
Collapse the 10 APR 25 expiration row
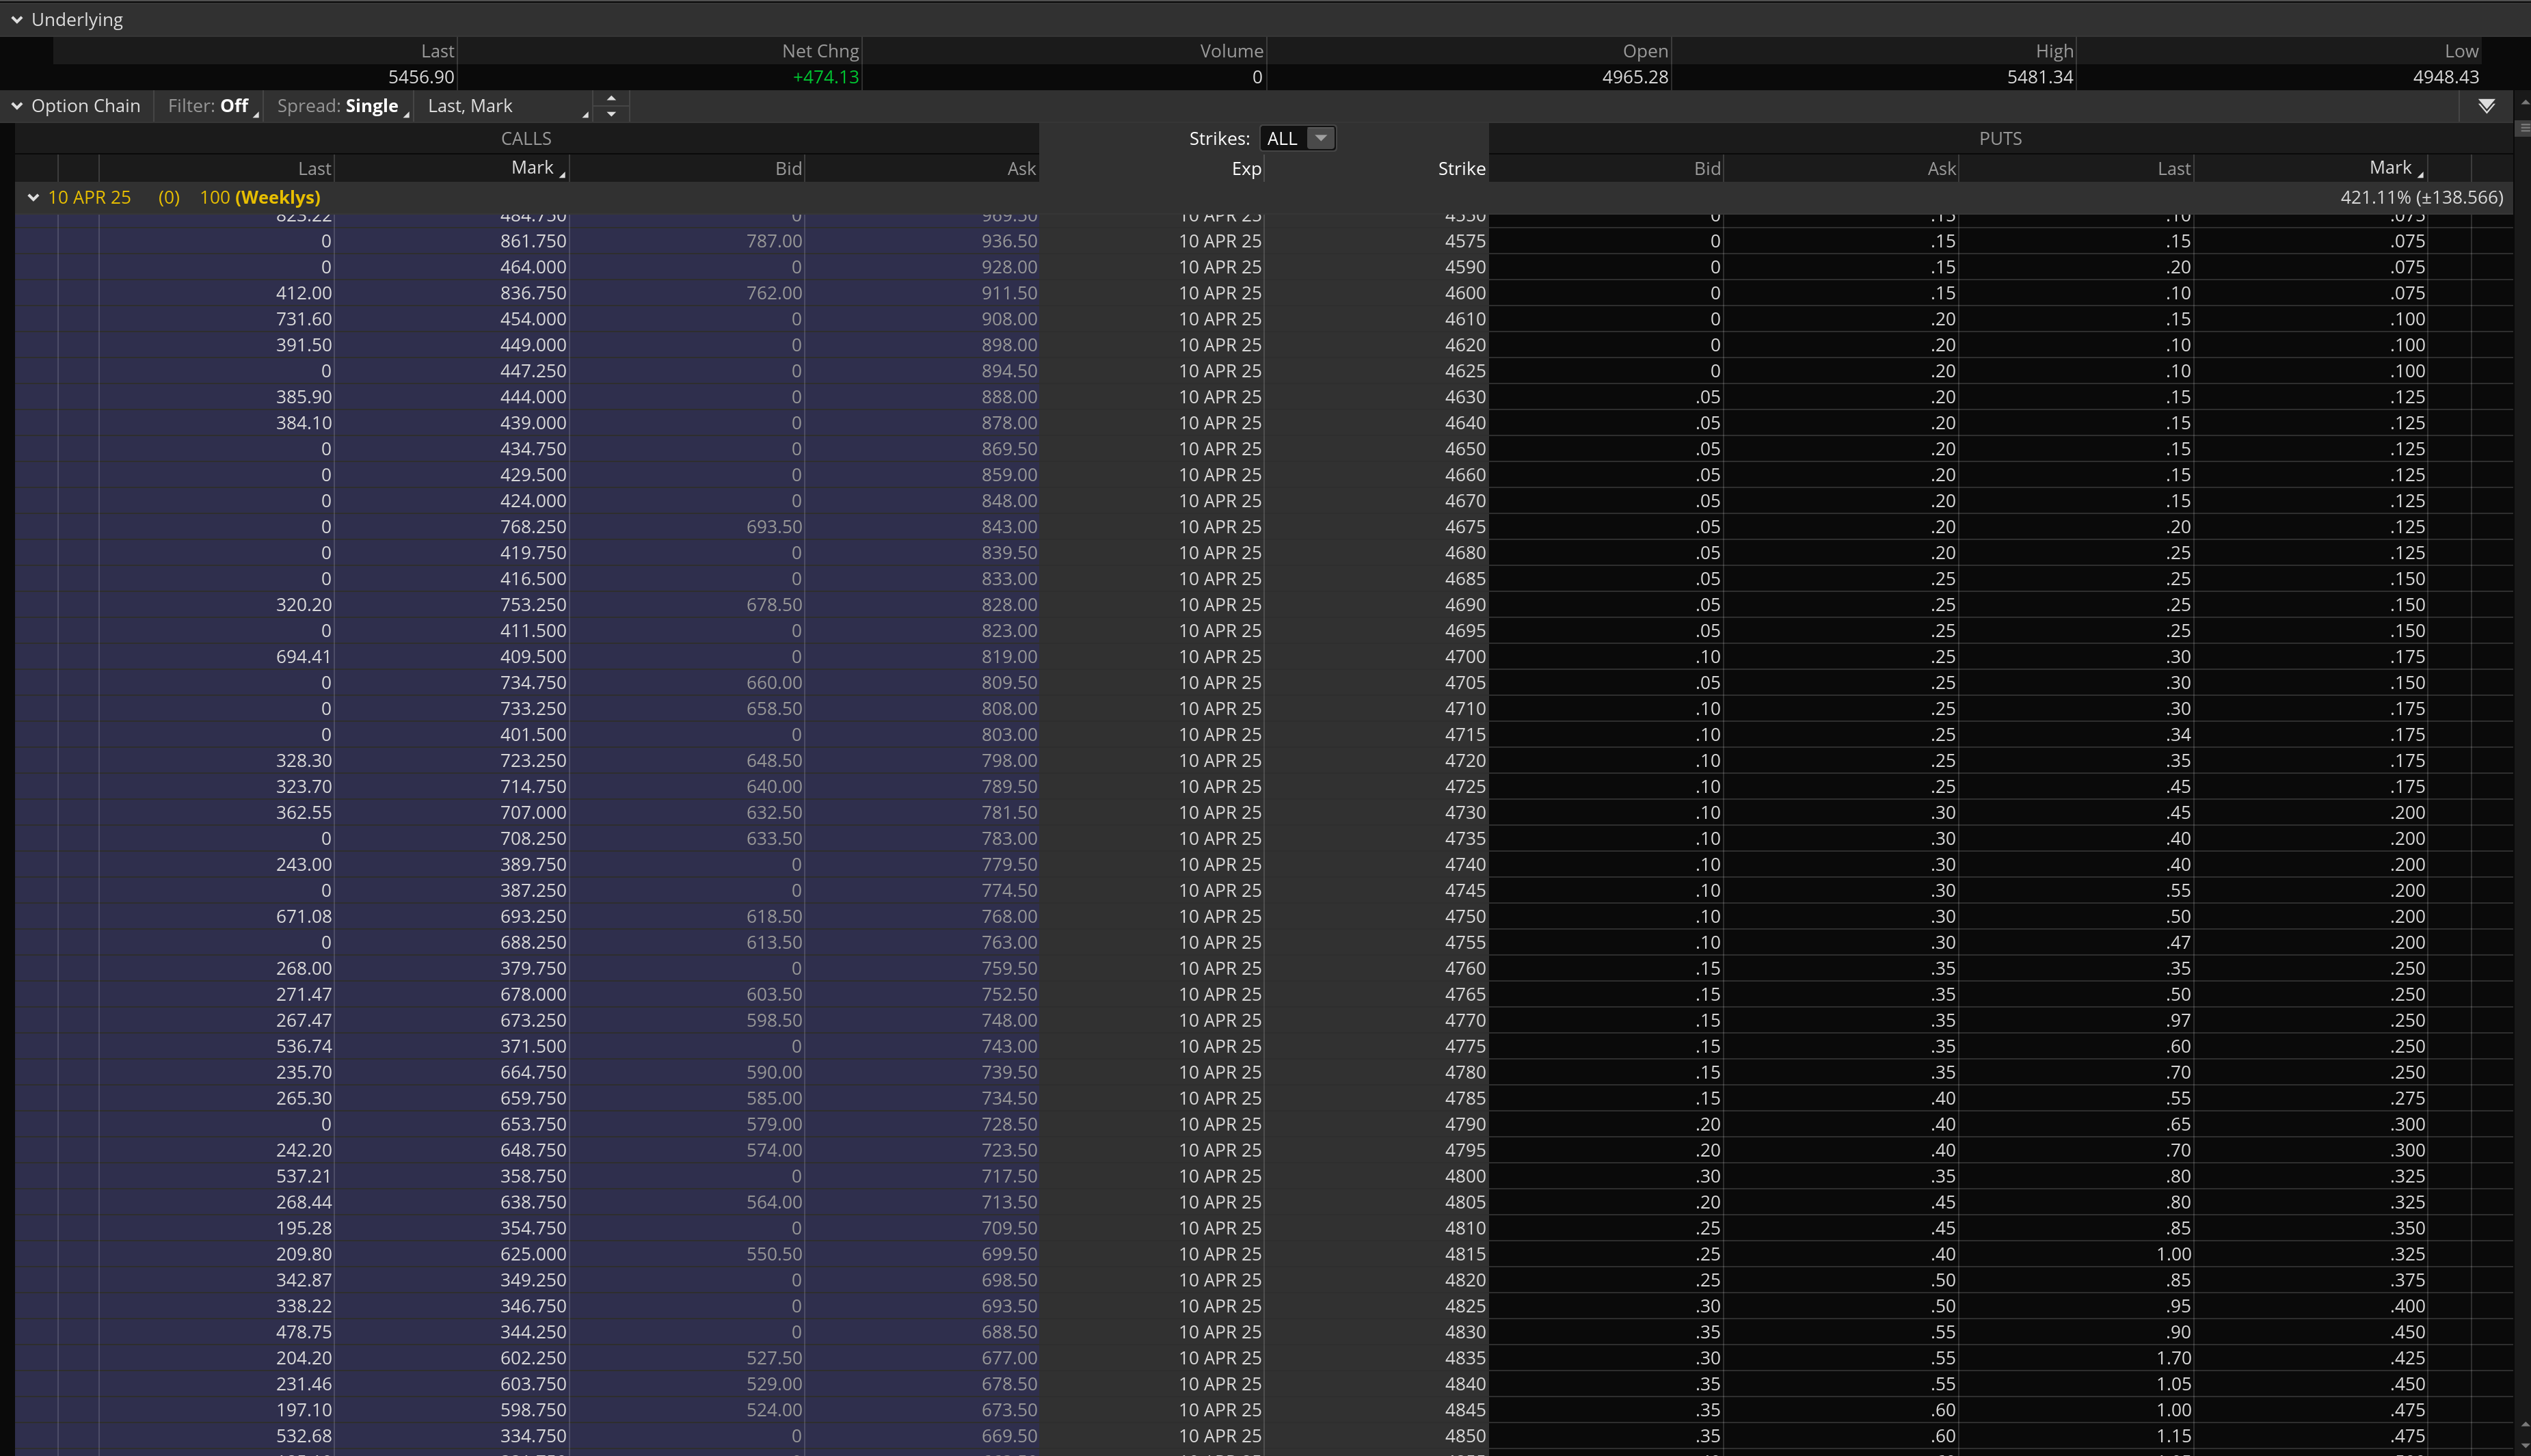[x=33, y=198]
